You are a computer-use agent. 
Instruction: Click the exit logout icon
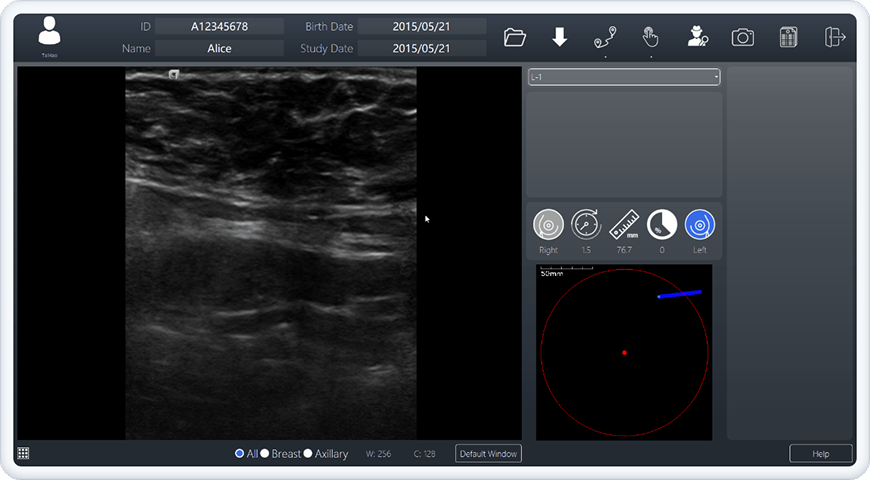click(834, 37)
